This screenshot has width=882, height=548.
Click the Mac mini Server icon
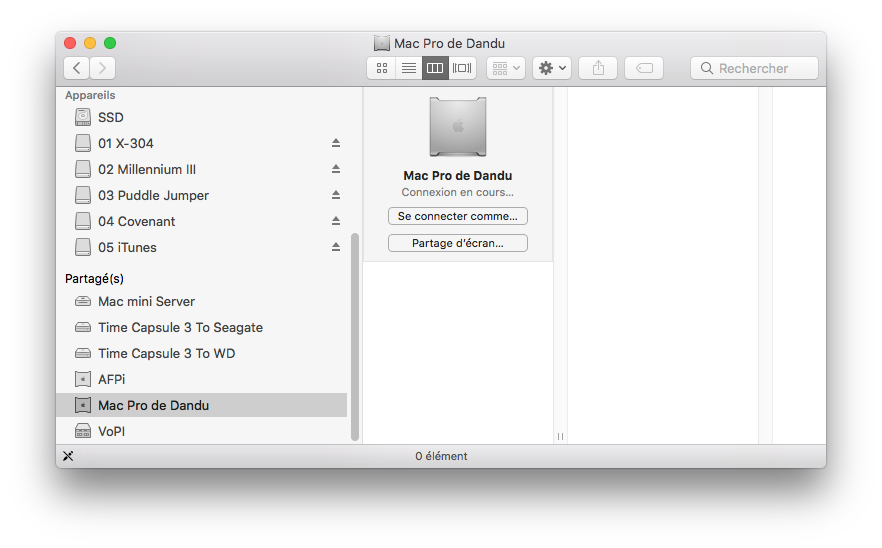click(83, 301)
